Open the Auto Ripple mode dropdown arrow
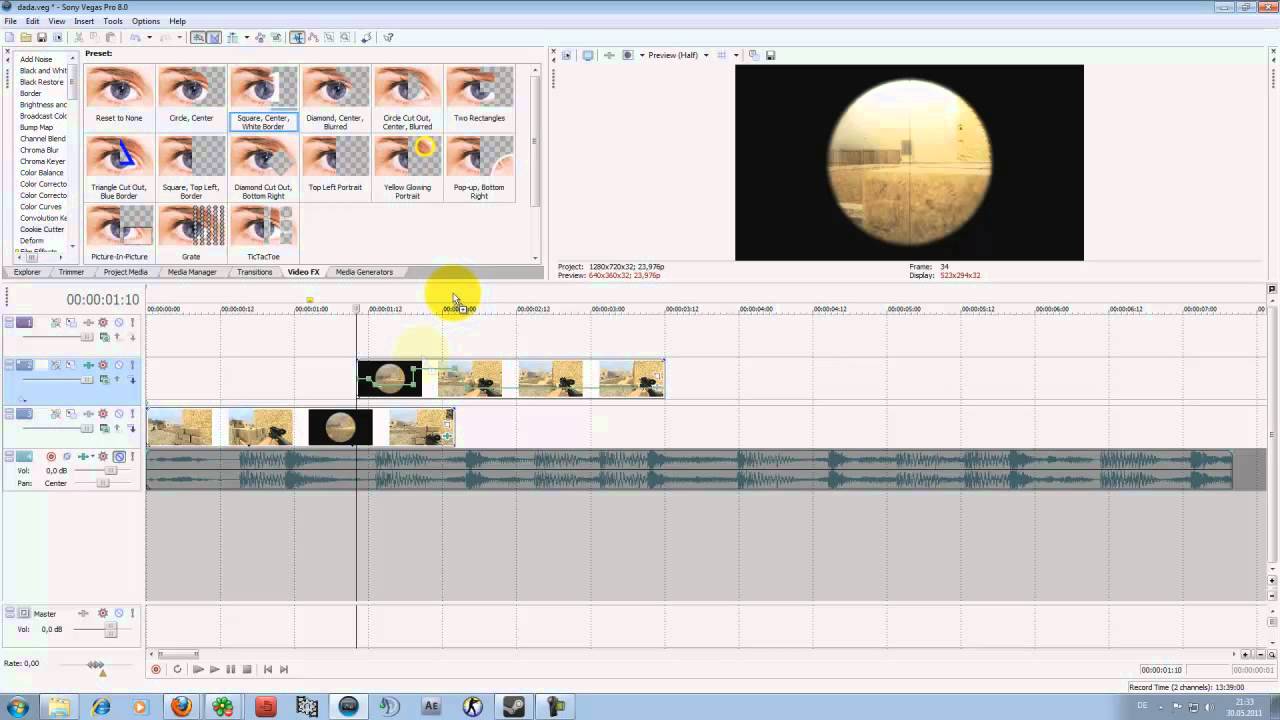Viewport: 1280px width, 720px height. pyautogui.click(x=246, y=37)
